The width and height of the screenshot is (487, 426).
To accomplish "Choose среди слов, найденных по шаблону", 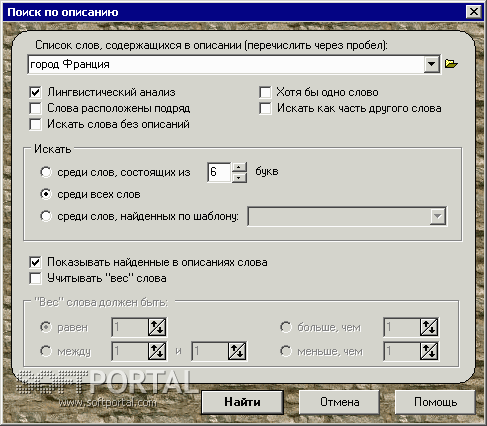I will (x=46, y=216).
